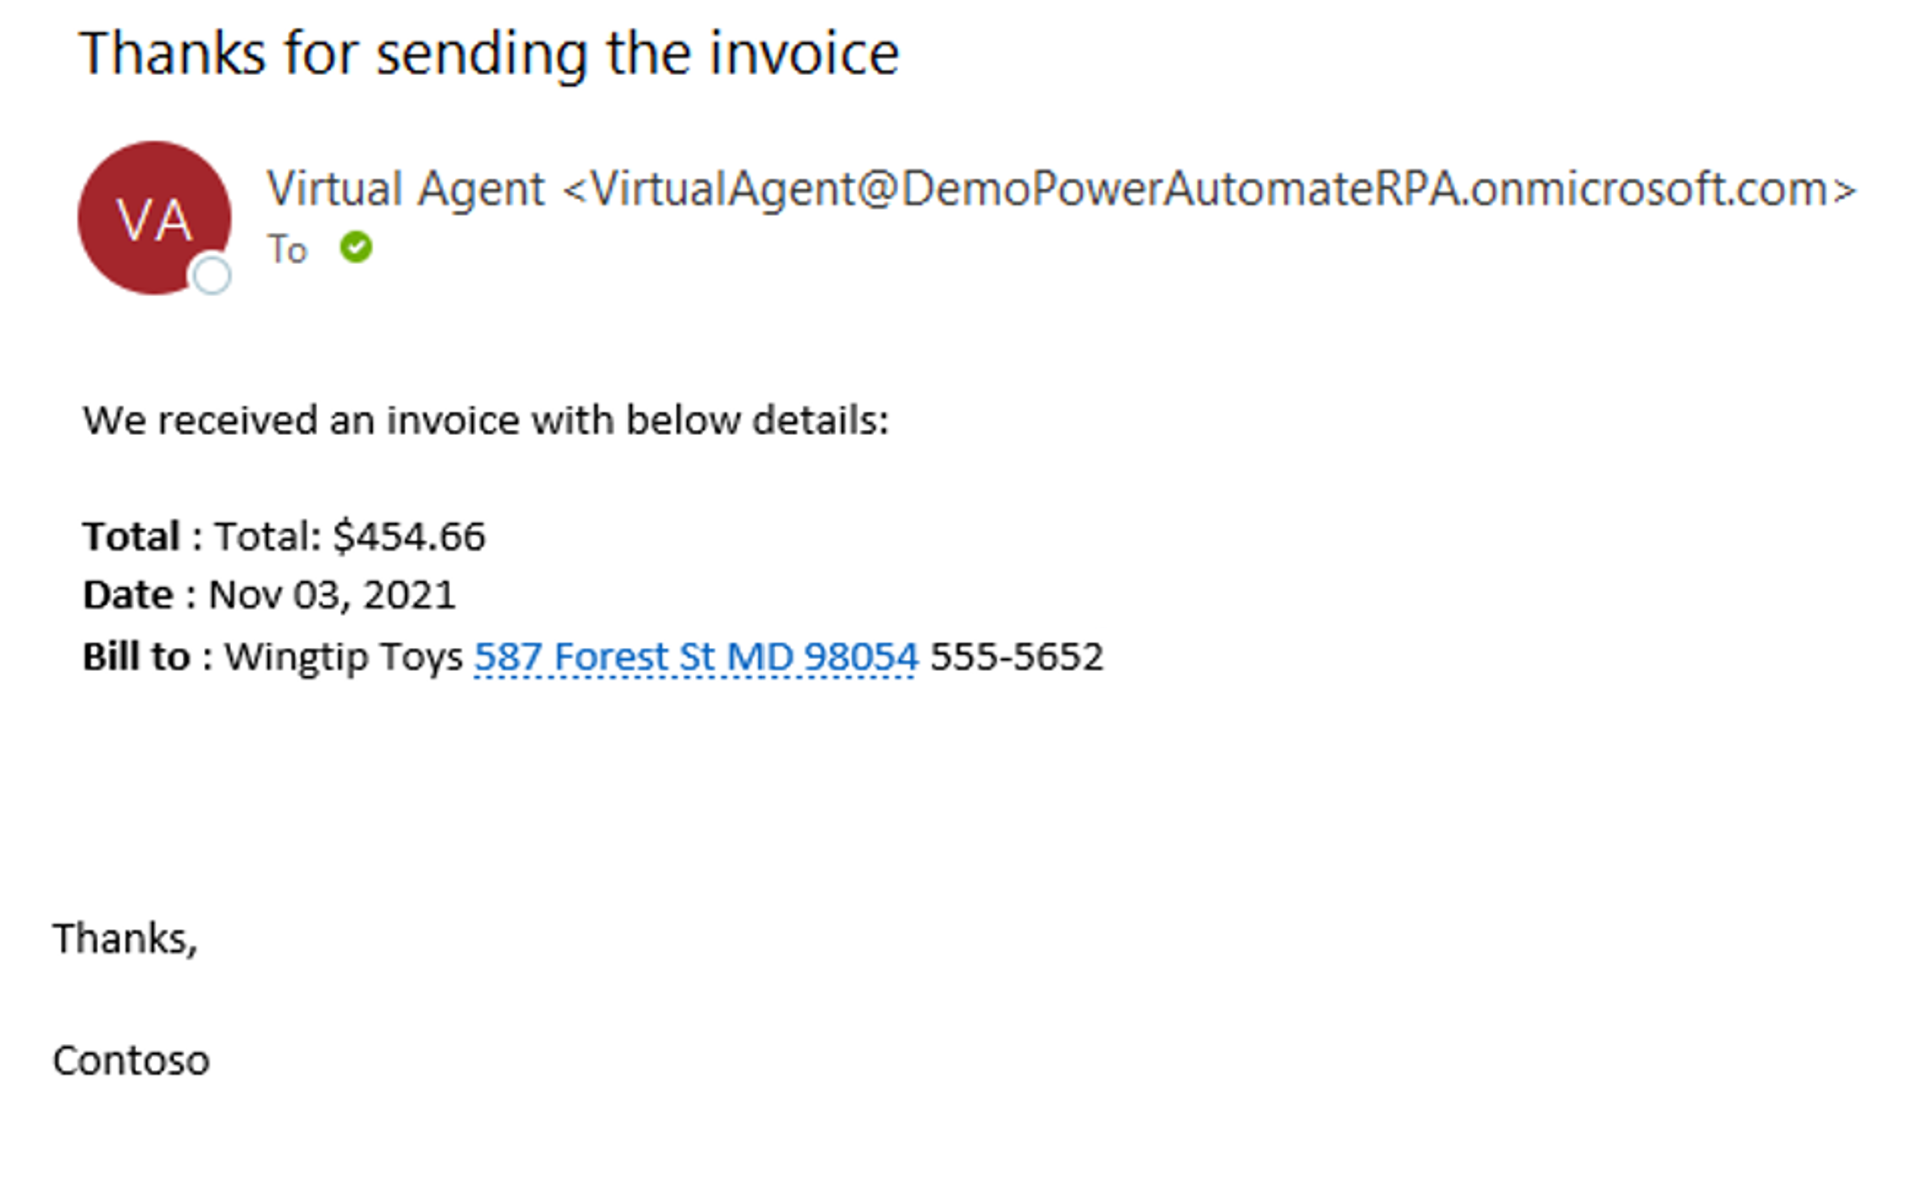The width and height of the screenshot is (1907, 1184).
Task: Click the red VA sender avatar
Action: click(x=154, y=217)
